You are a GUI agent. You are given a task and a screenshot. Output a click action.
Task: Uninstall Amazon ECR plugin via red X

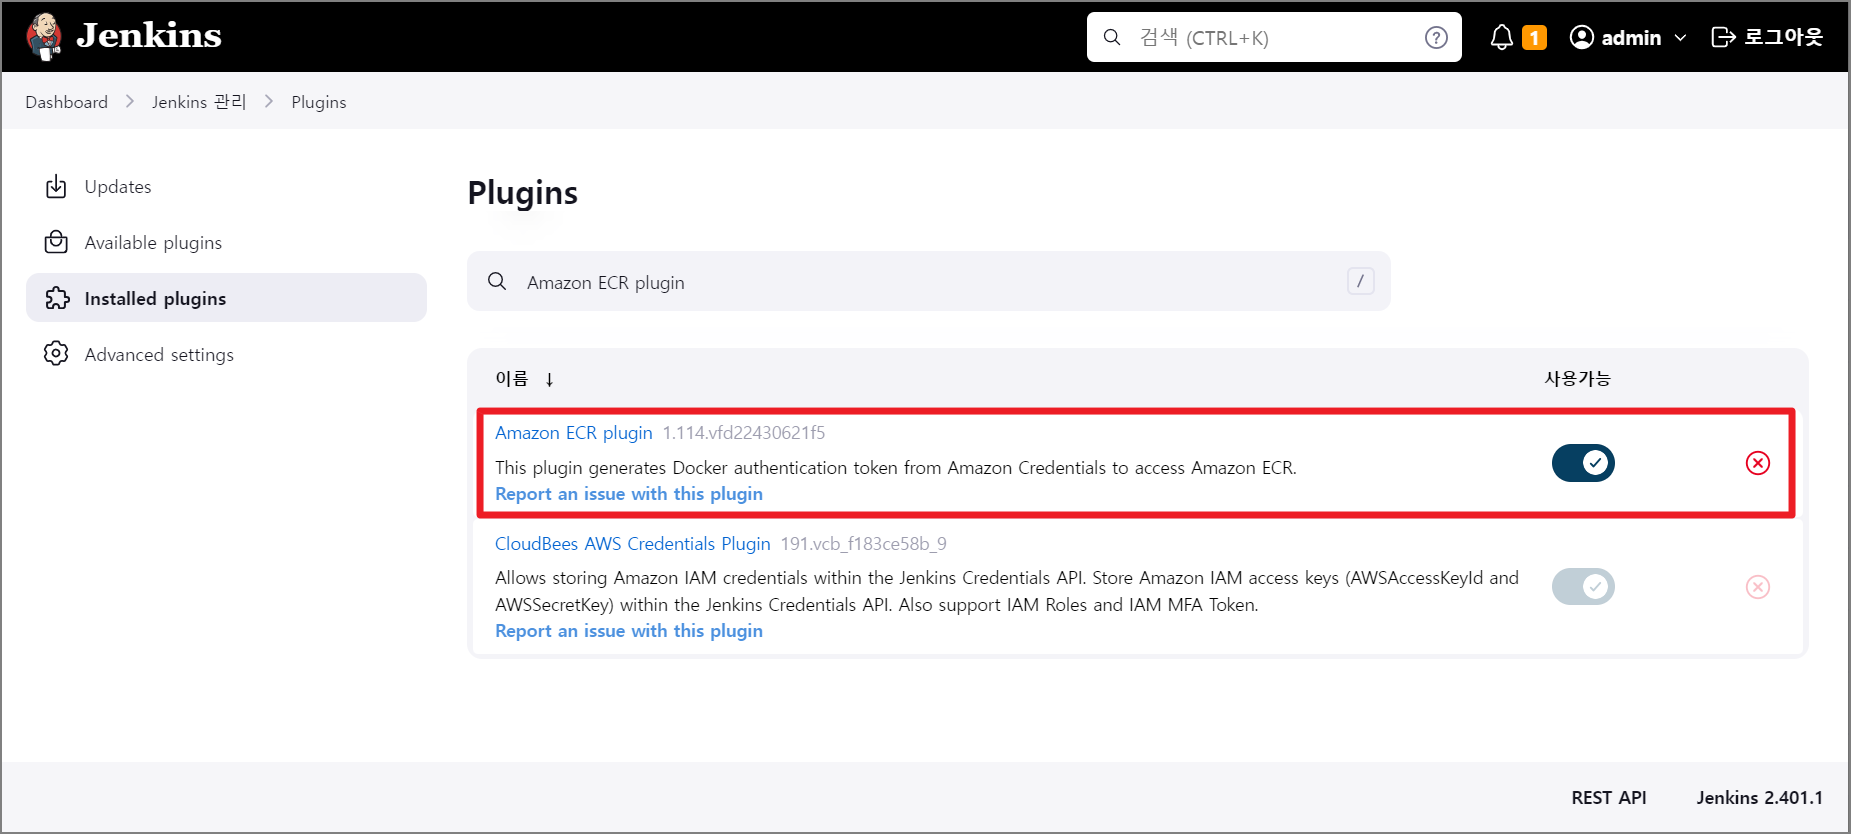tap(1757, 463)
